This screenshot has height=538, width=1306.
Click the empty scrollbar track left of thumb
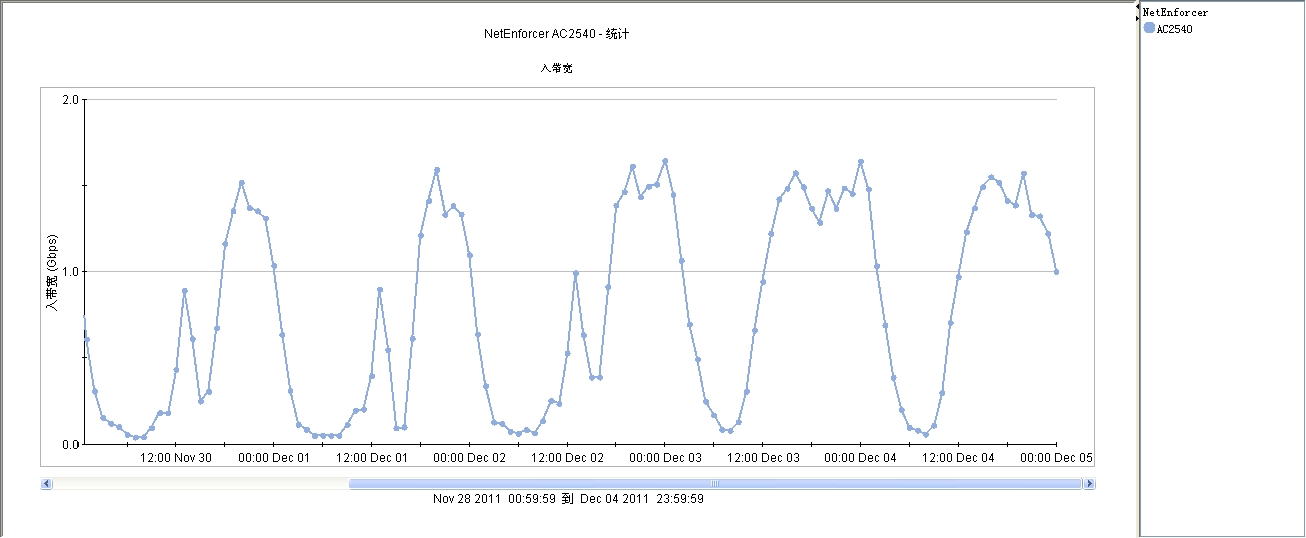pos(200,484)
